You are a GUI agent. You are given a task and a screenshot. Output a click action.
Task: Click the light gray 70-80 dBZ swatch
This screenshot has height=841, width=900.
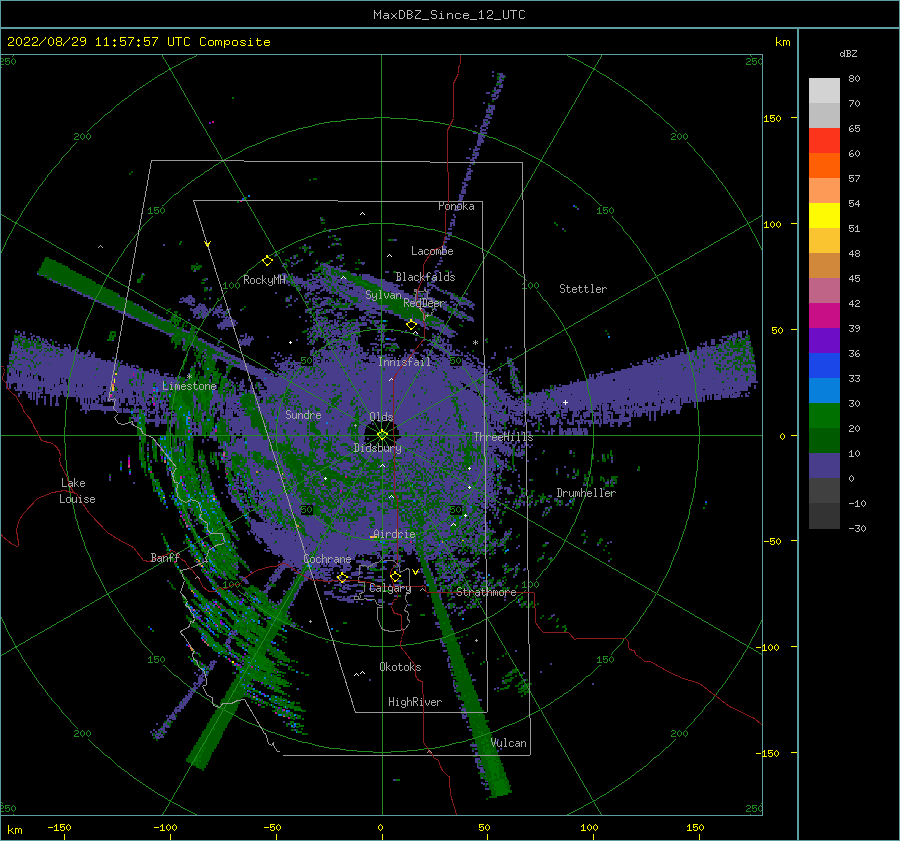pos(824,91)
